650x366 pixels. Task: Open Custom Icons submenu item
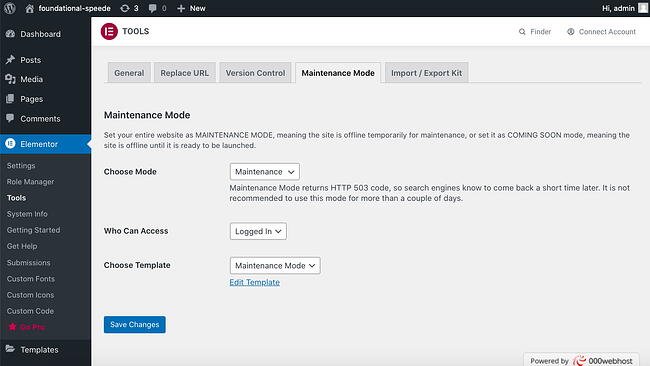click(30, 295)
